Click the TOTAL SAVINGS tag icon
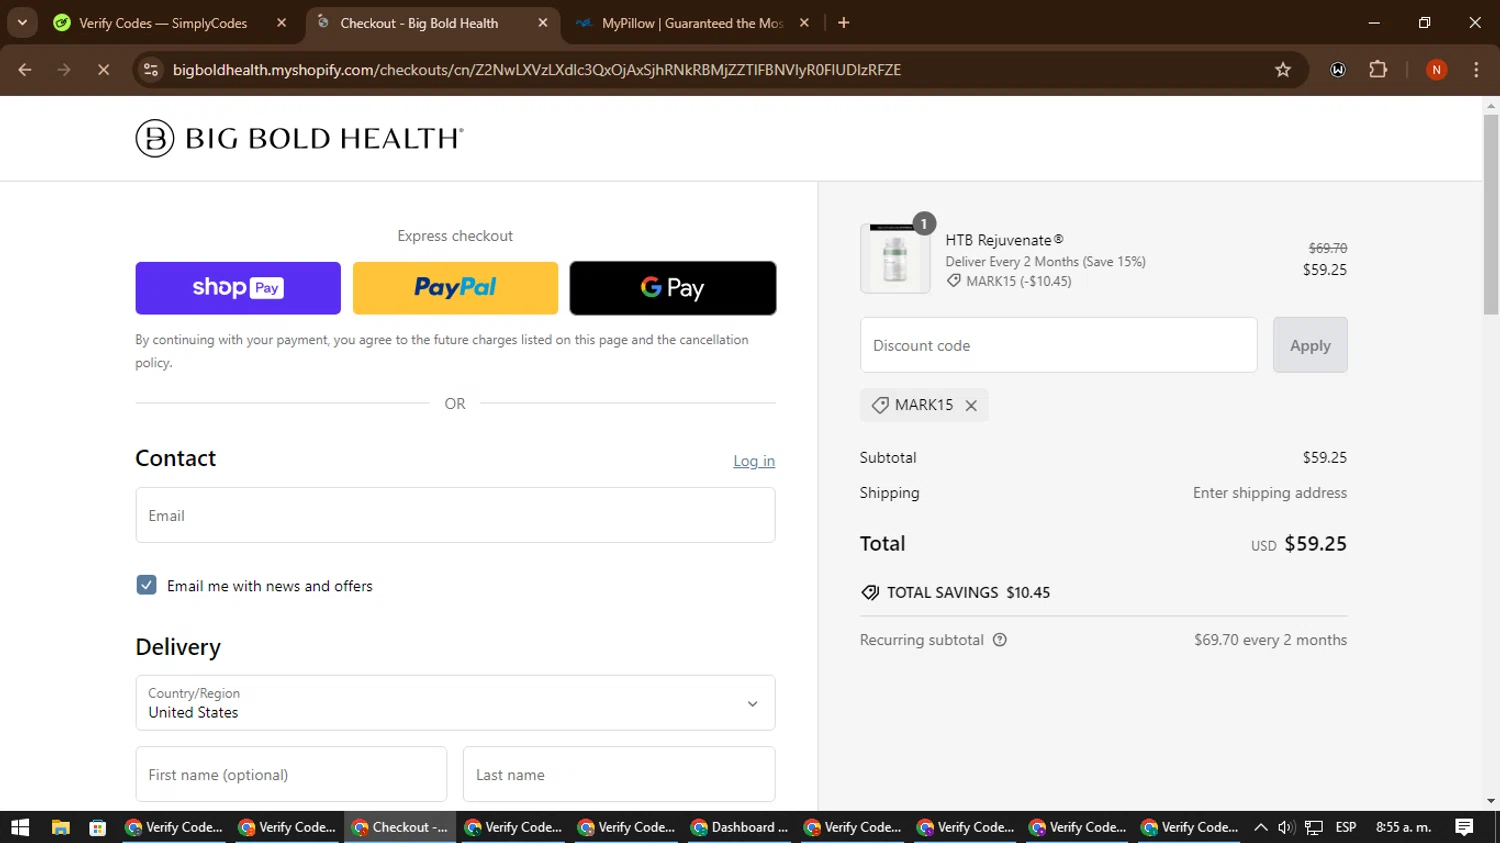This screenshot has height=843, width=1500. tap(870, 592)
